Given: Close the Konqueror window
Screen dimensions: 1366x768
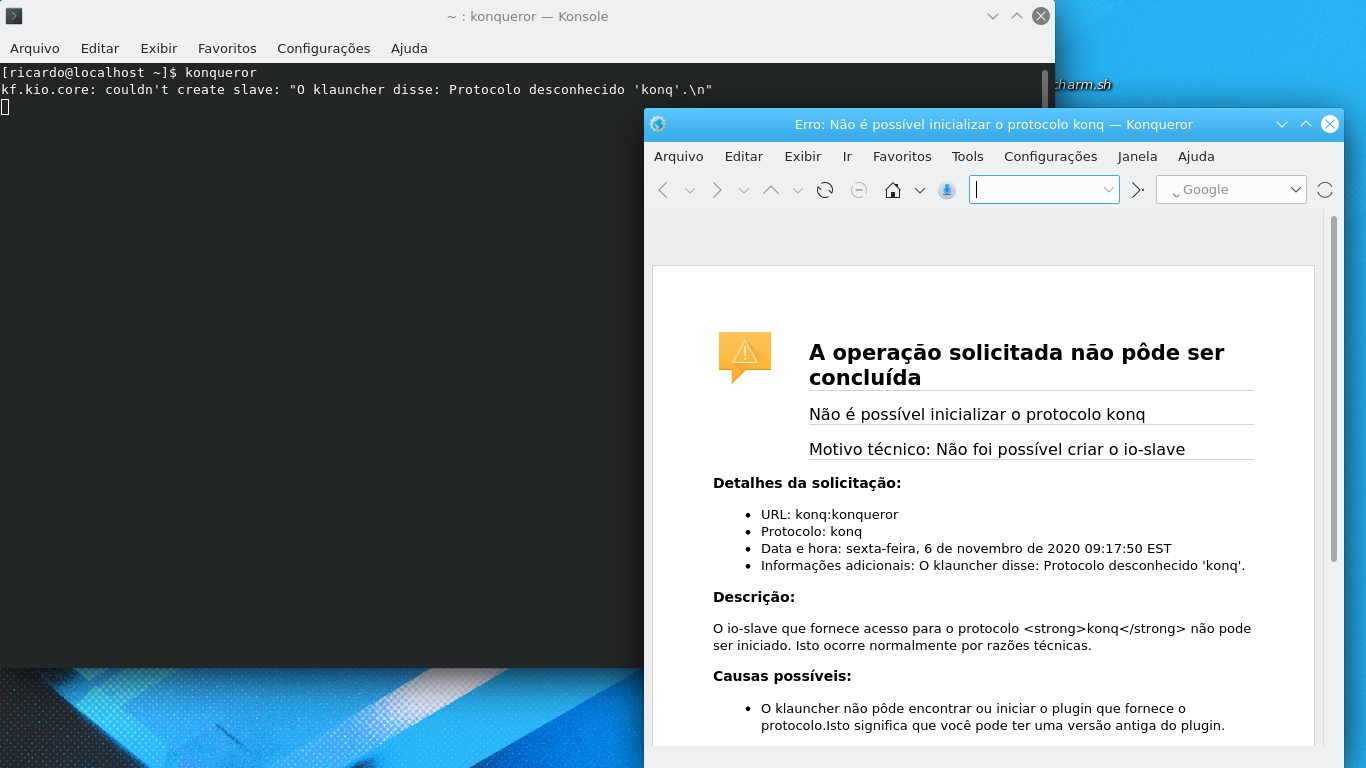Looking at the screenshot, I should [x=1330, y=124].
